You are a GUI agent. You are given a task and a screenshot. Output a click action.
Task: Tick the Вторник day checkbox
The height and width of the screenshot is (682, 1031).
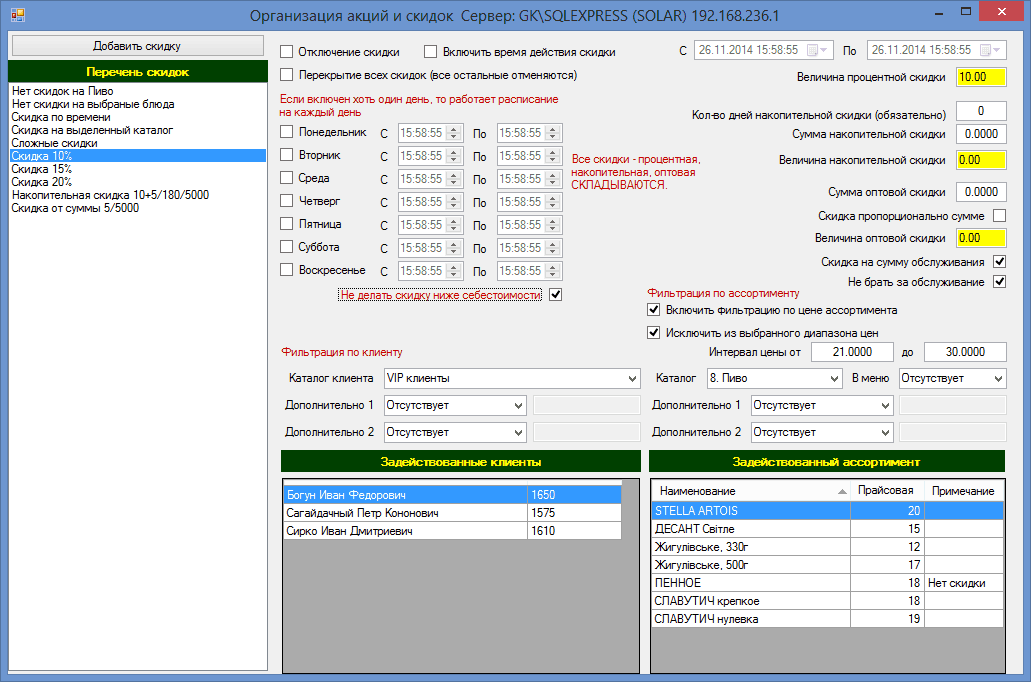[287, 155]
